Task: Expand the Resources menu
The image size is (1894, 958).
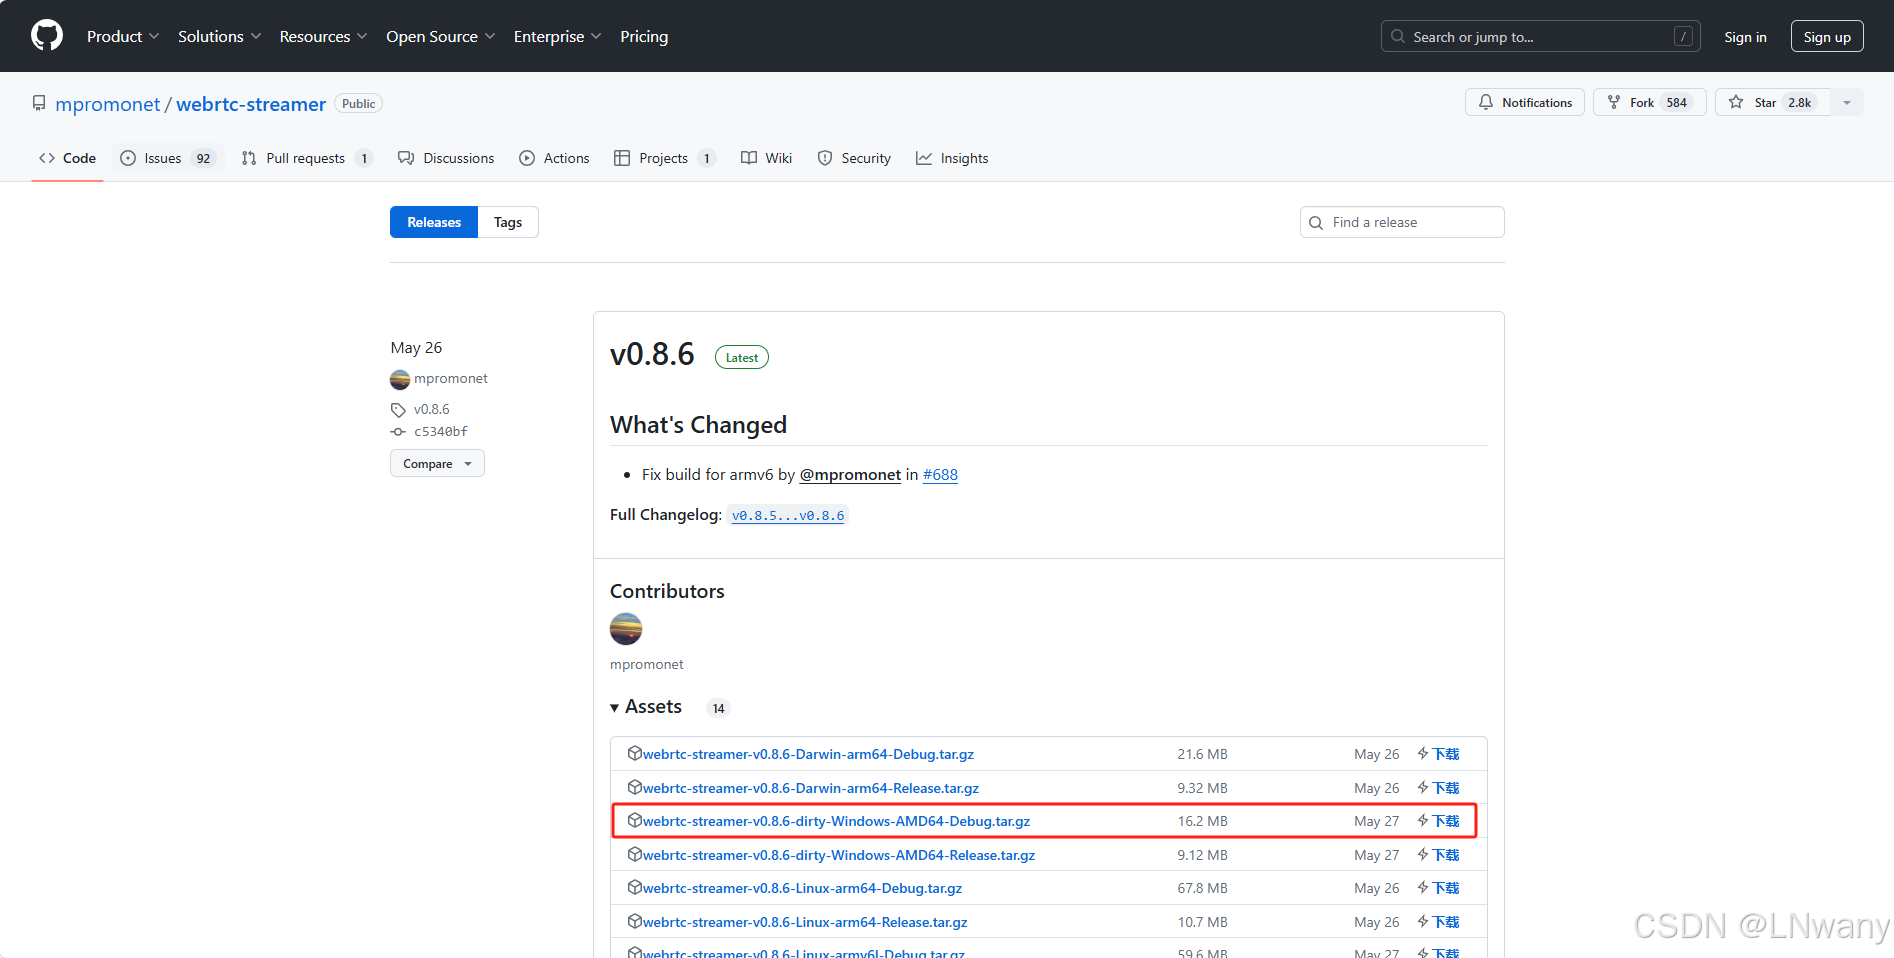Action: tap(324, 36)
